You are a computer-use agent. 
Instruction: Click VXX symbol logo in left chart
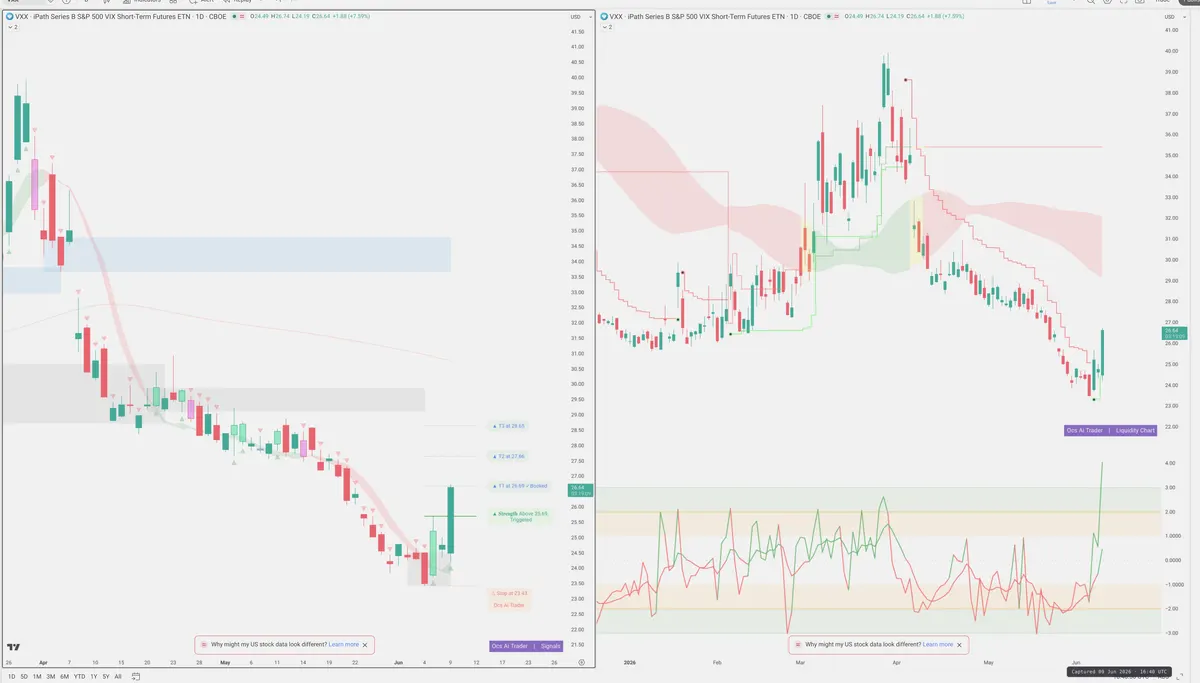pos(9,16)
